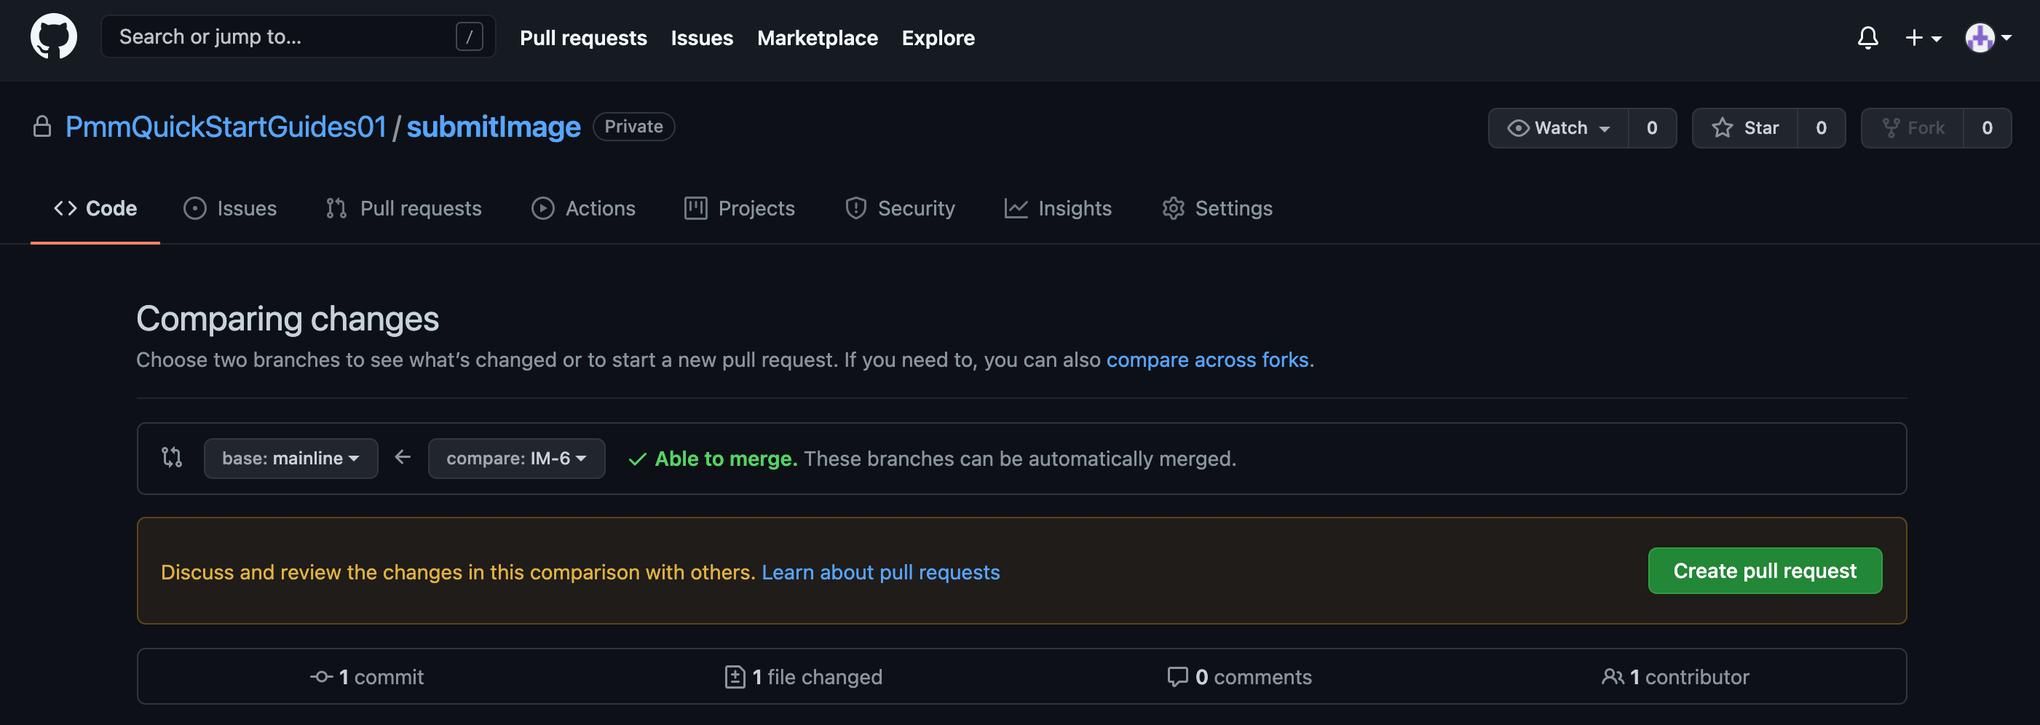The image size is (2040, 725).
Task: Star the submitImage repository
Action: (x=1745, y=128)
